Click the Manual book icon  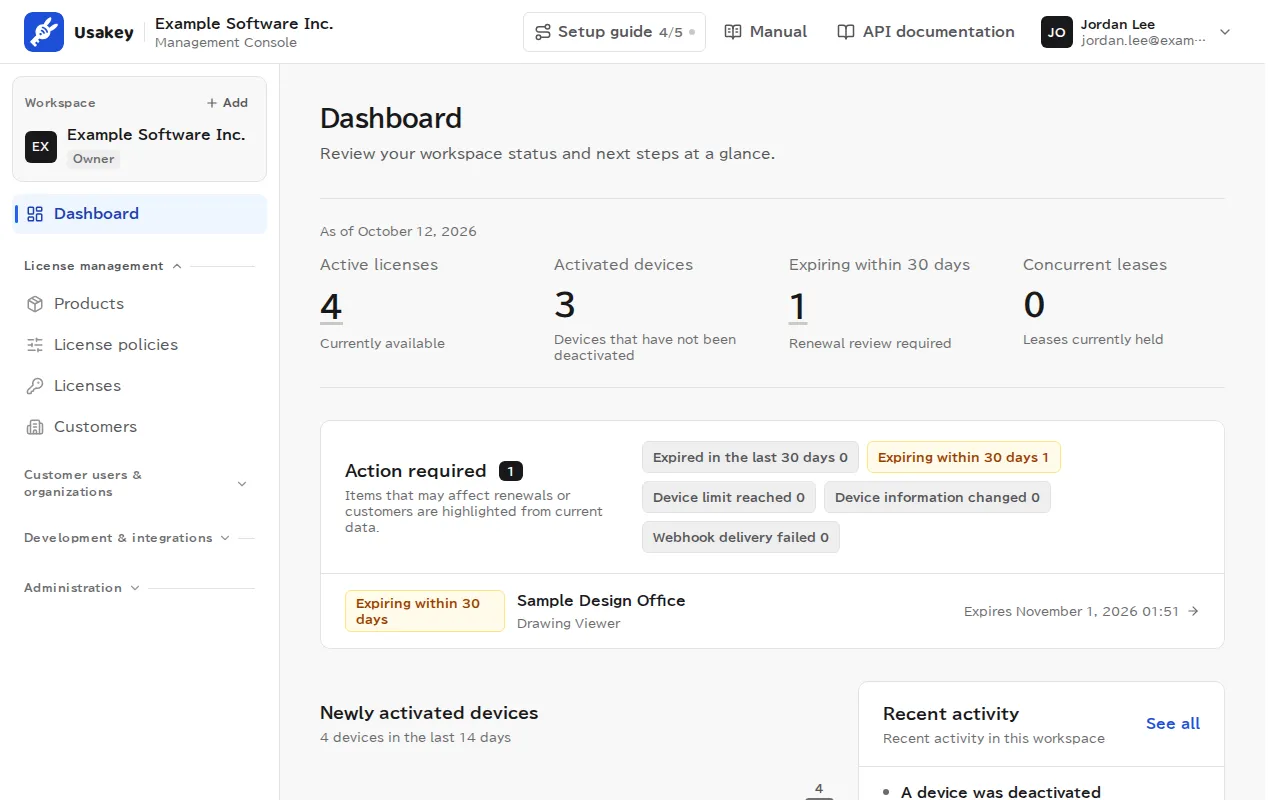(733, 32)
